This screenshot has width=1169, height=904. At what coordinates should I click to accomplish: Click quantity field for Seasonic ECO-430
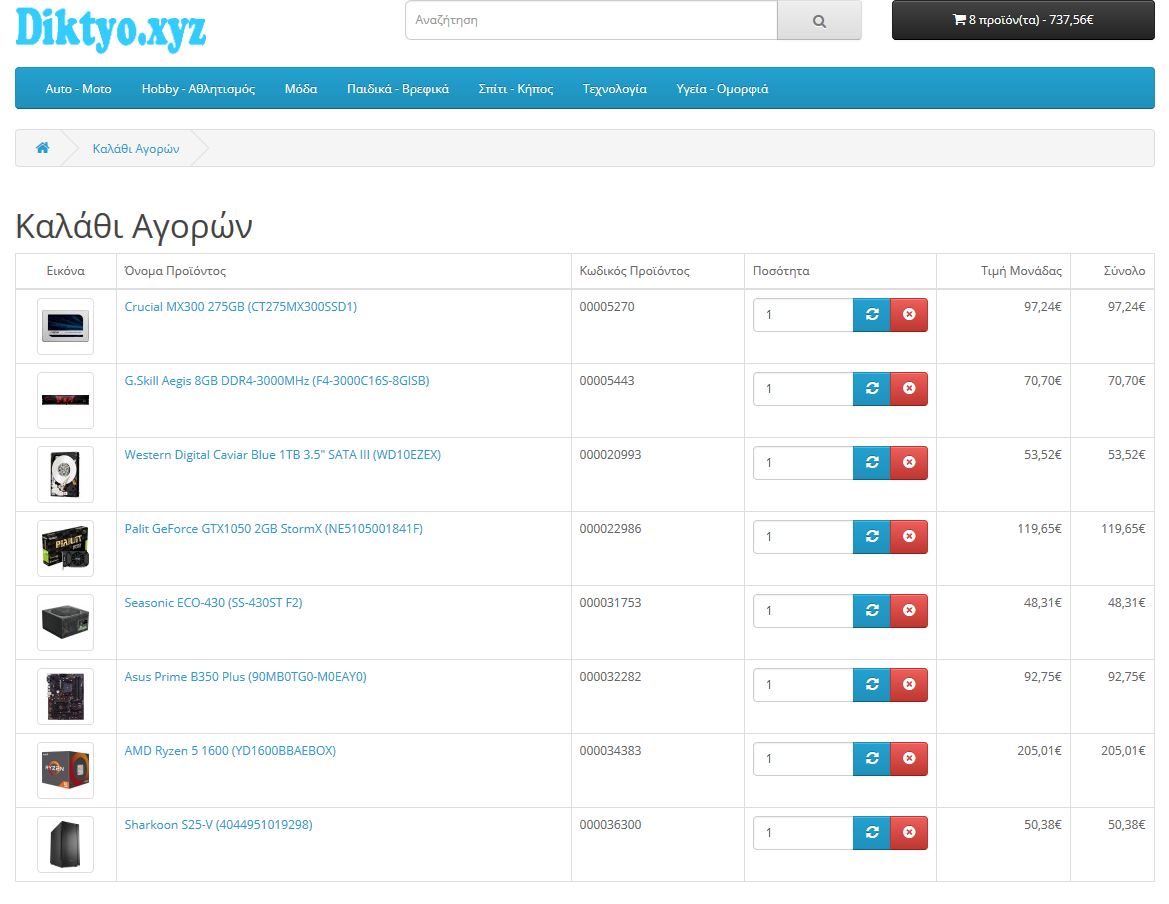tap(803, 610)
